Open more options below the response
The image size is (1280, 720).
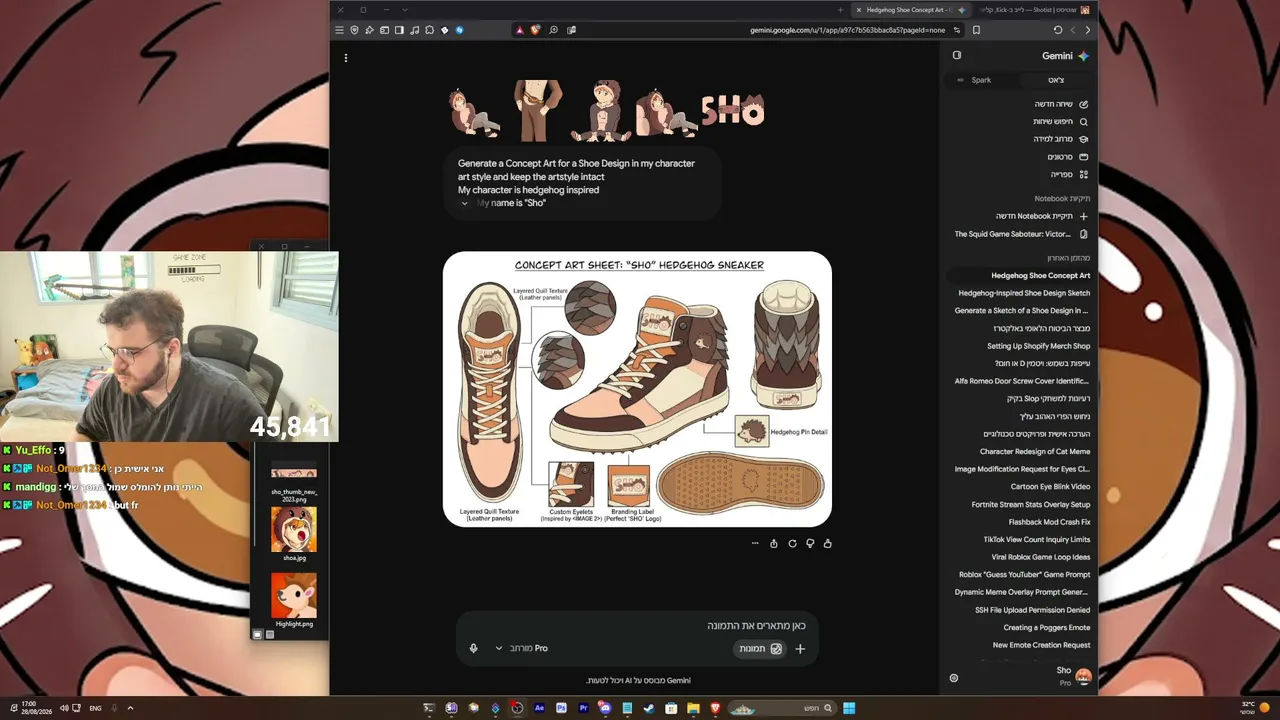coord(755,544)
